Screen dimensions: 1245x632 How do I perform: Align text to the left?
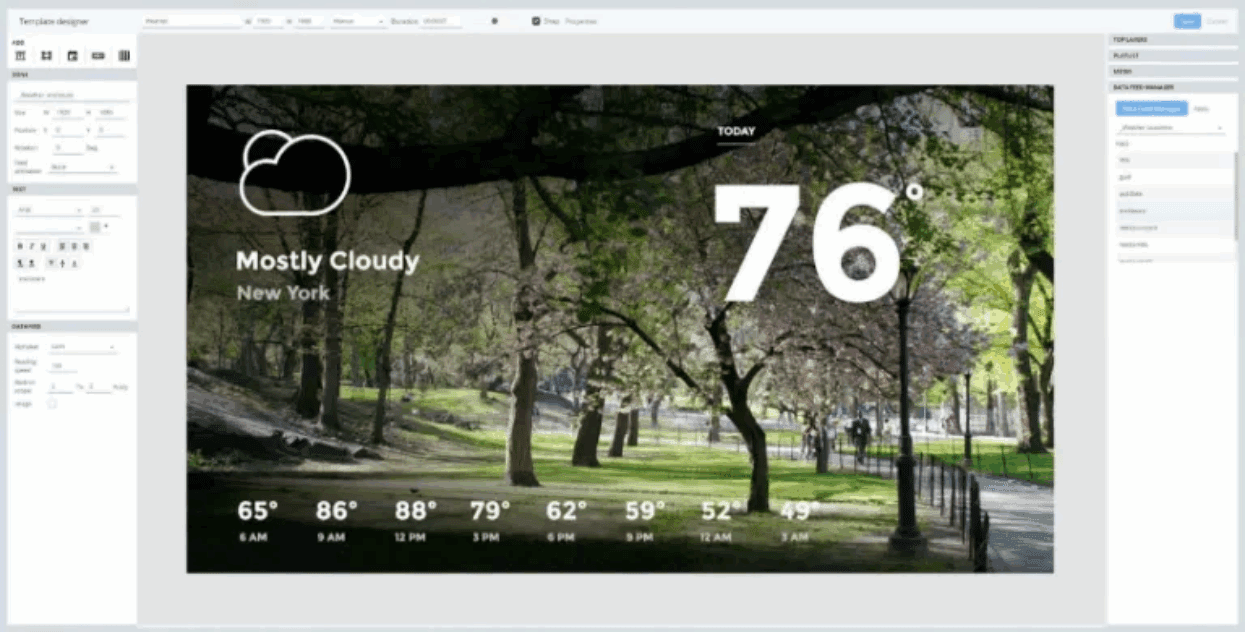(60, 245)
